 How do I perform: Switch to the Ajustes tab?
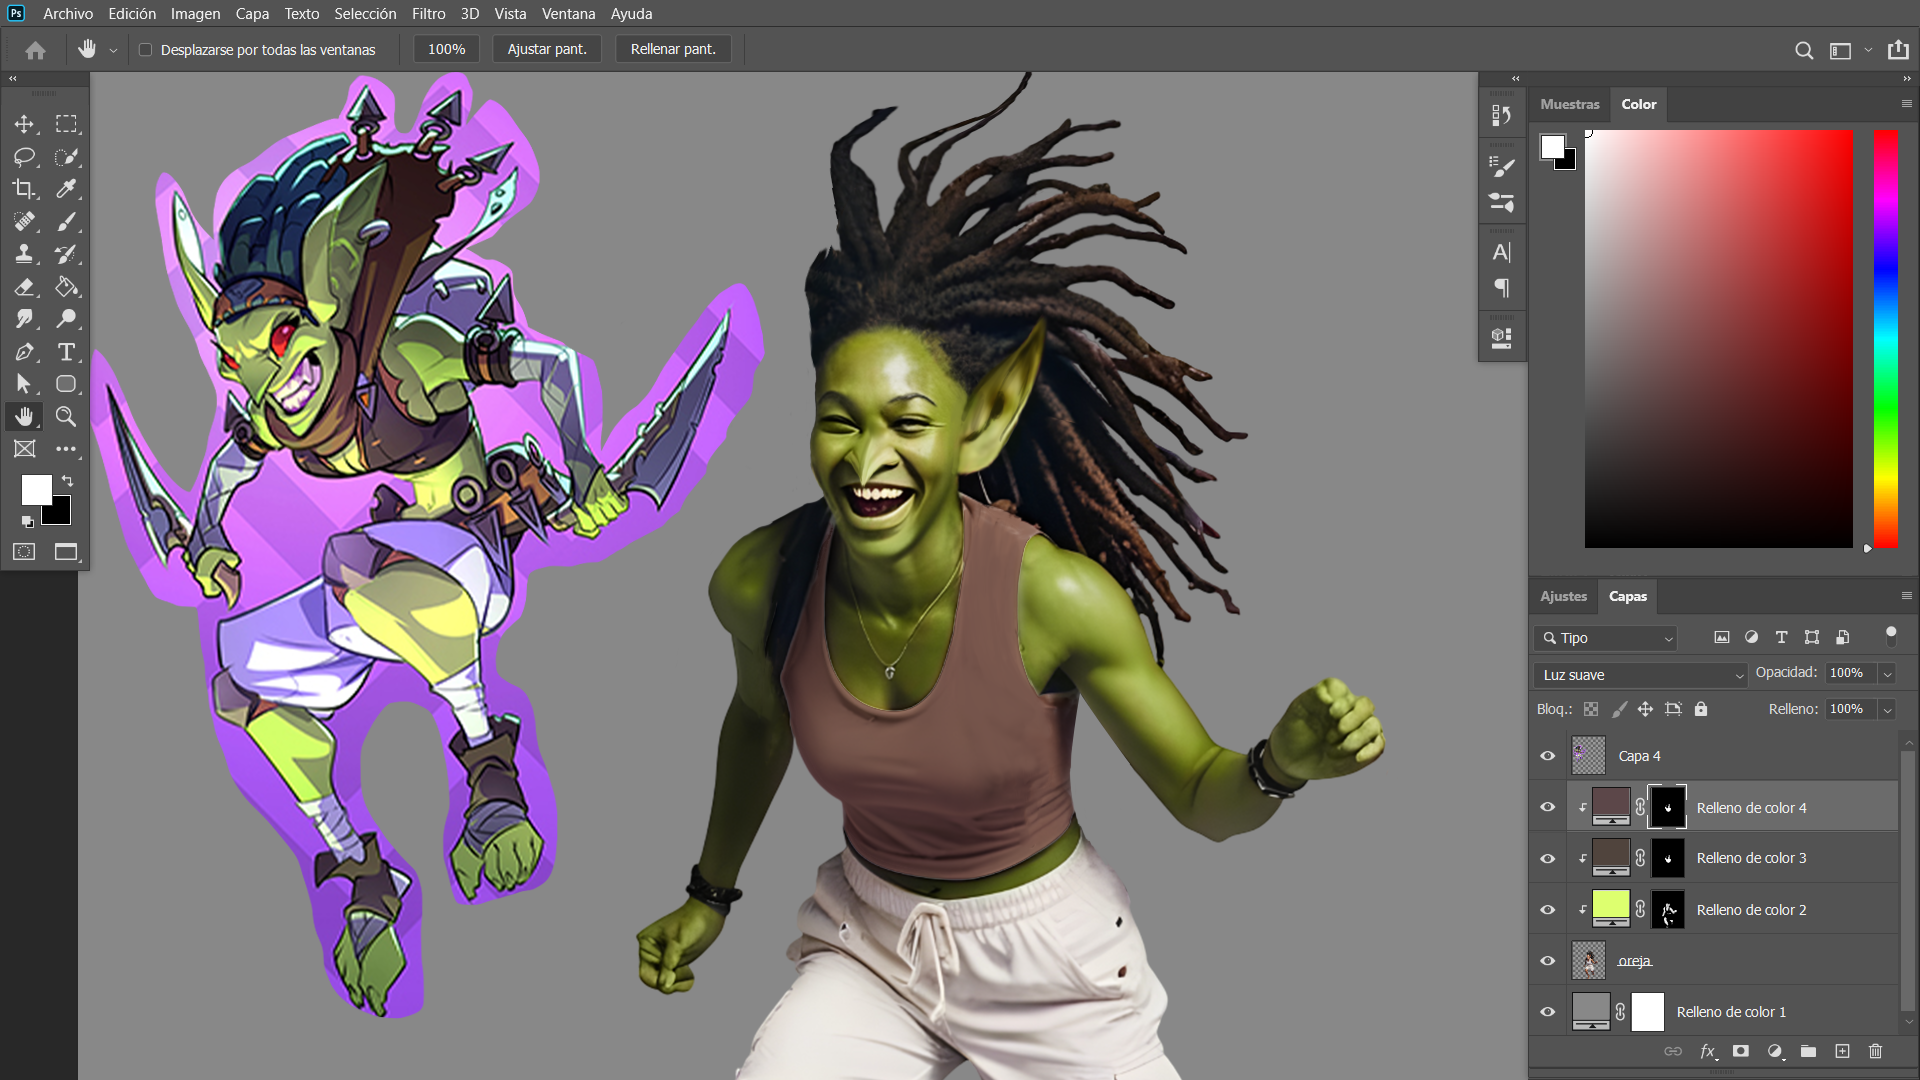[x=1563, y=596]
